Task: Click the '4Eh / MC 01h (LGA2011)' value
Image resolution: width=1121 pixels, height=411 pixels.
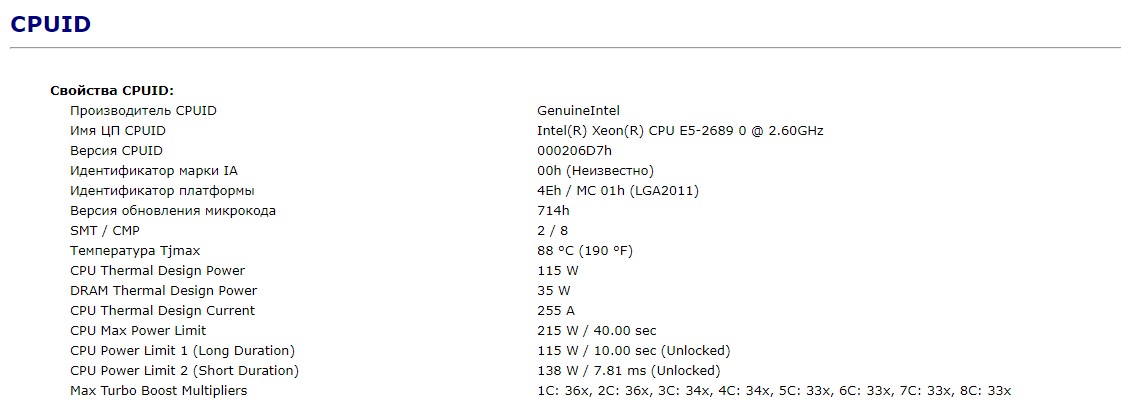Action: click(x=618, y=190)
